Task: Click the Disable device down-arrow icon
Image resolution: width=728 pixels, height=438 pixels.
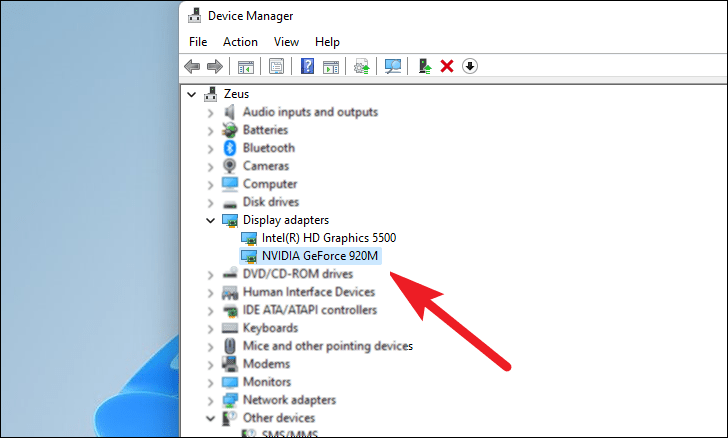Action: (470, 66)
